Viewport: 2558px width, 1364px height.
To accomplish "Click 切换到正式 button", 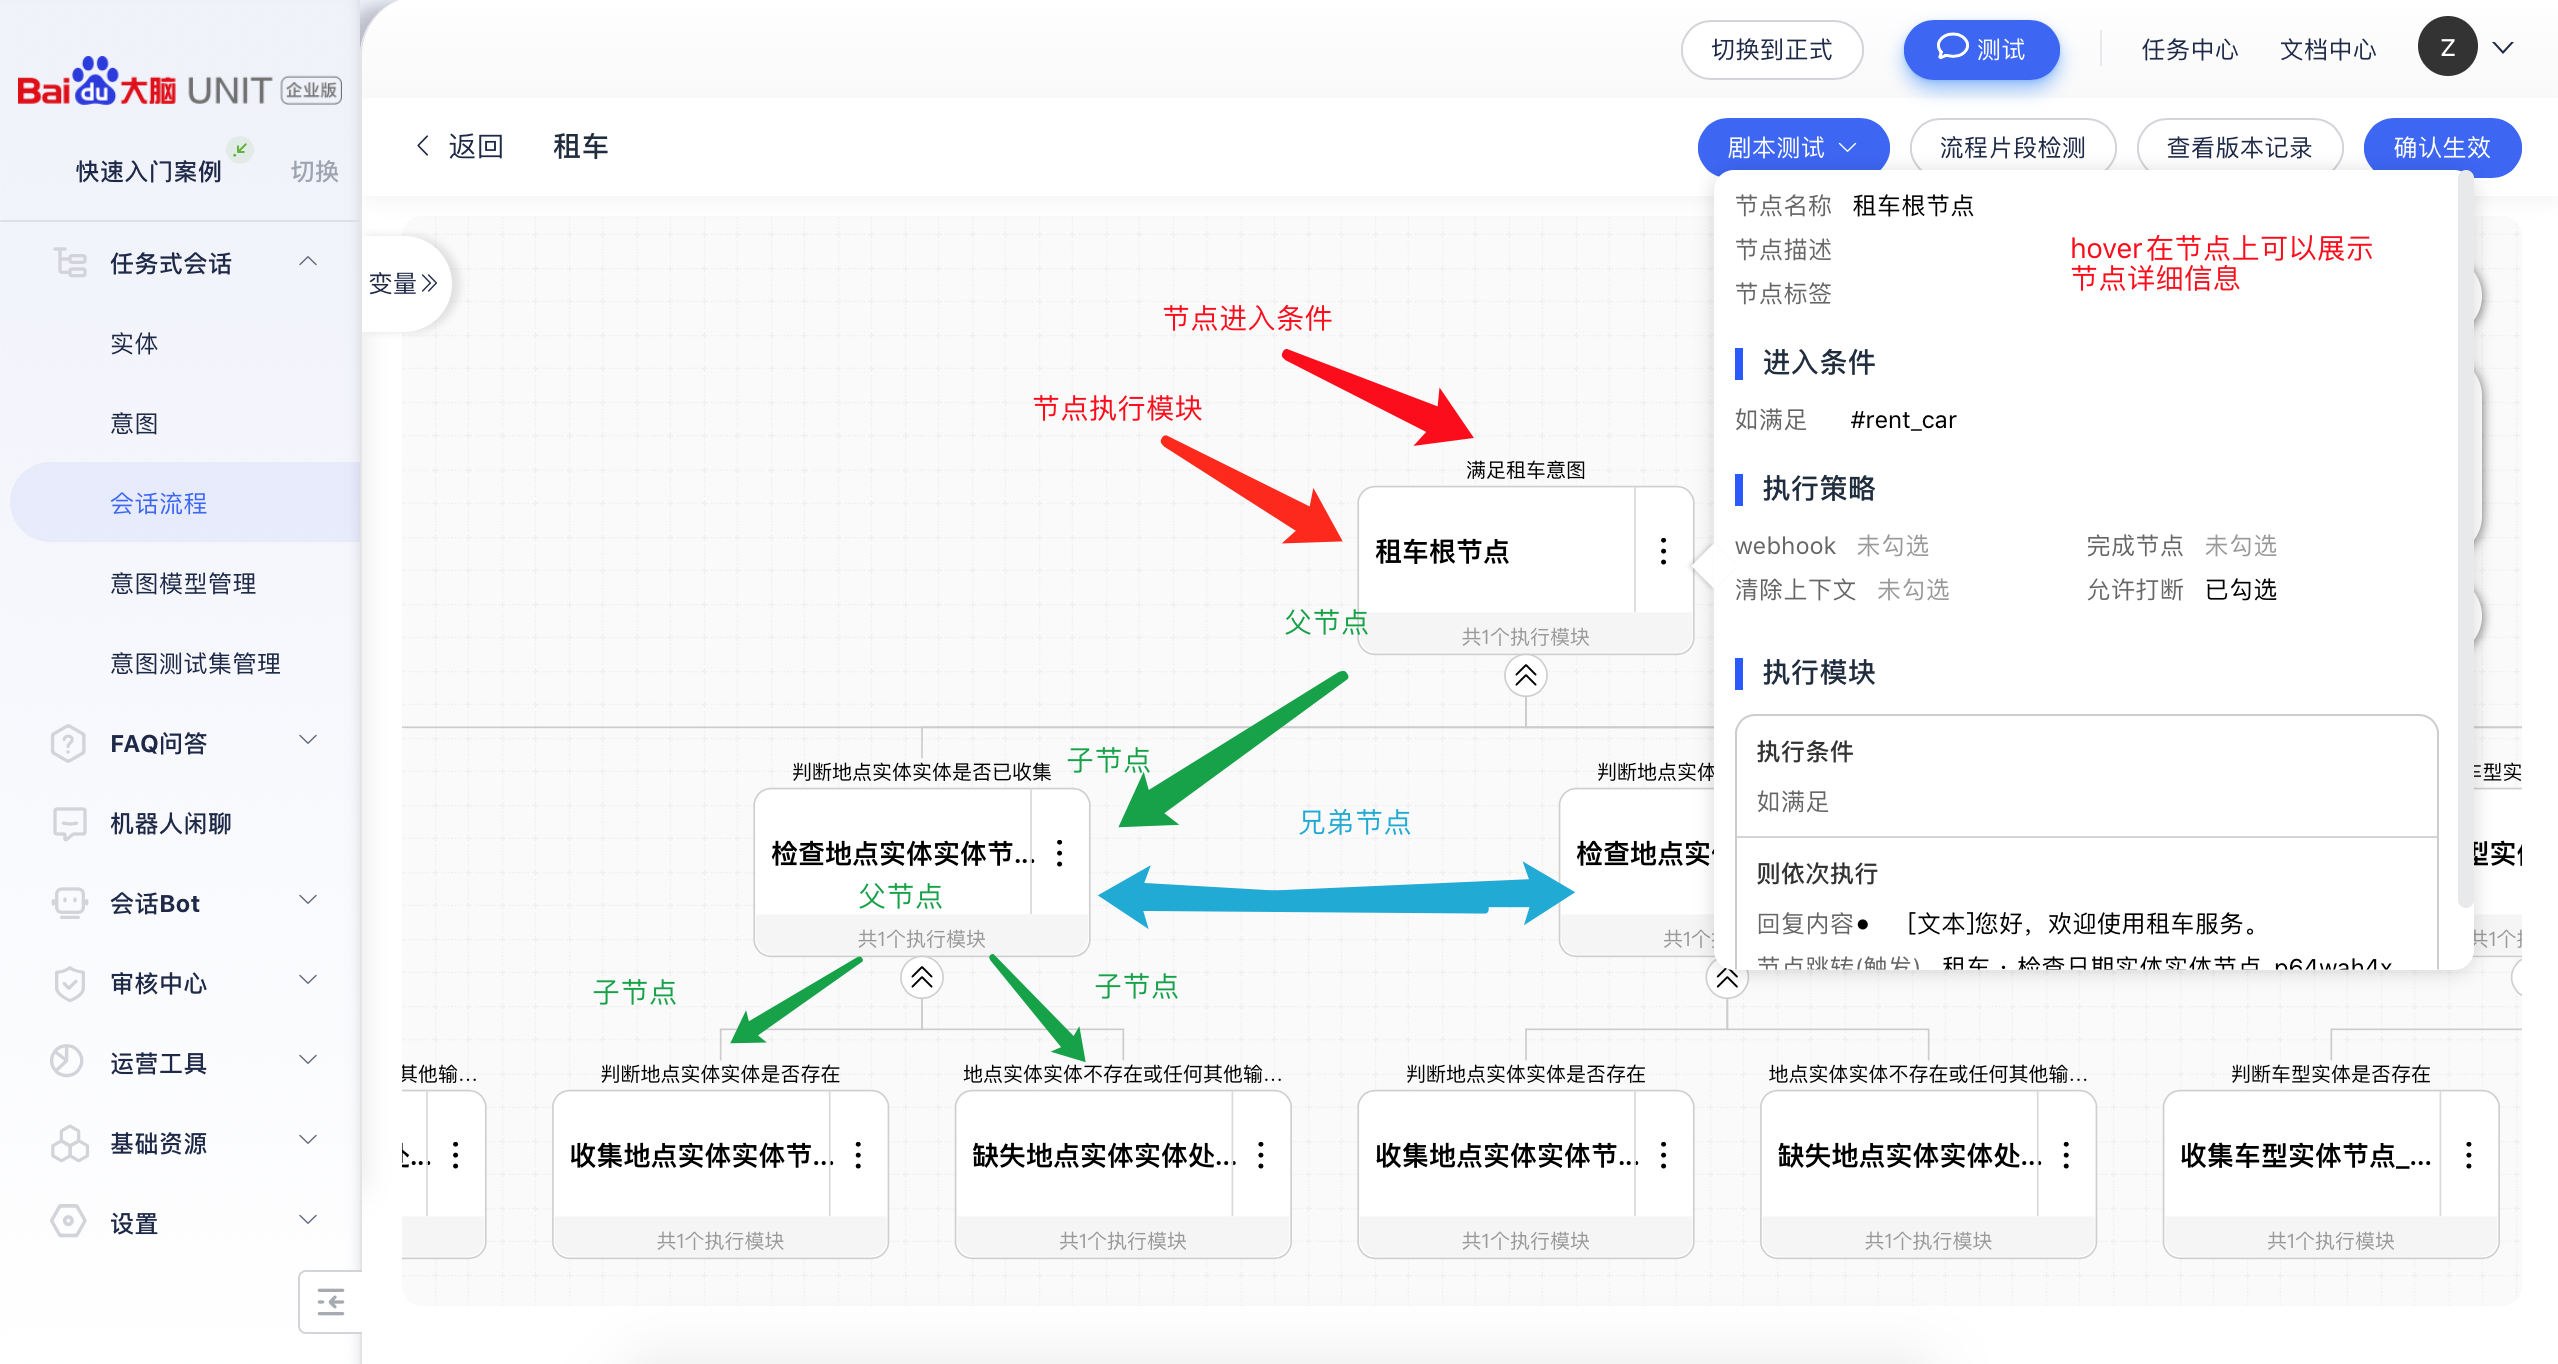I will 1771,49.
